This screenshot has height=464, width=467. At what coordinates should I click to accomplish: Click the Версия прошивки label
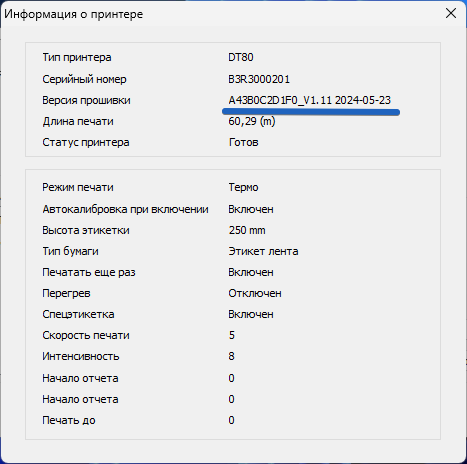coord(86,100)
